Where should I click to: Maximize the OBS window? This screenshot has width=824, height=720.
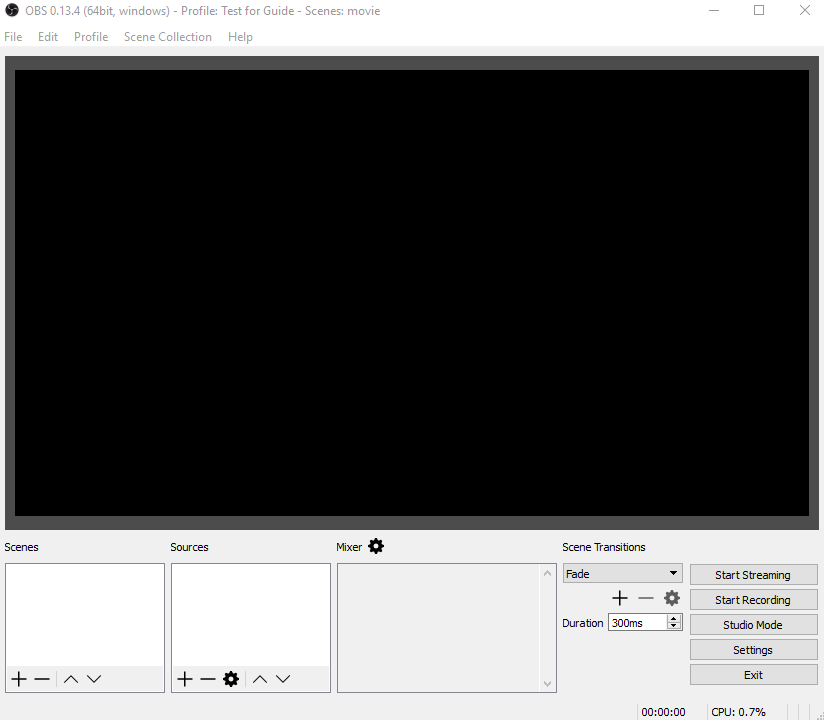[759, 10]
